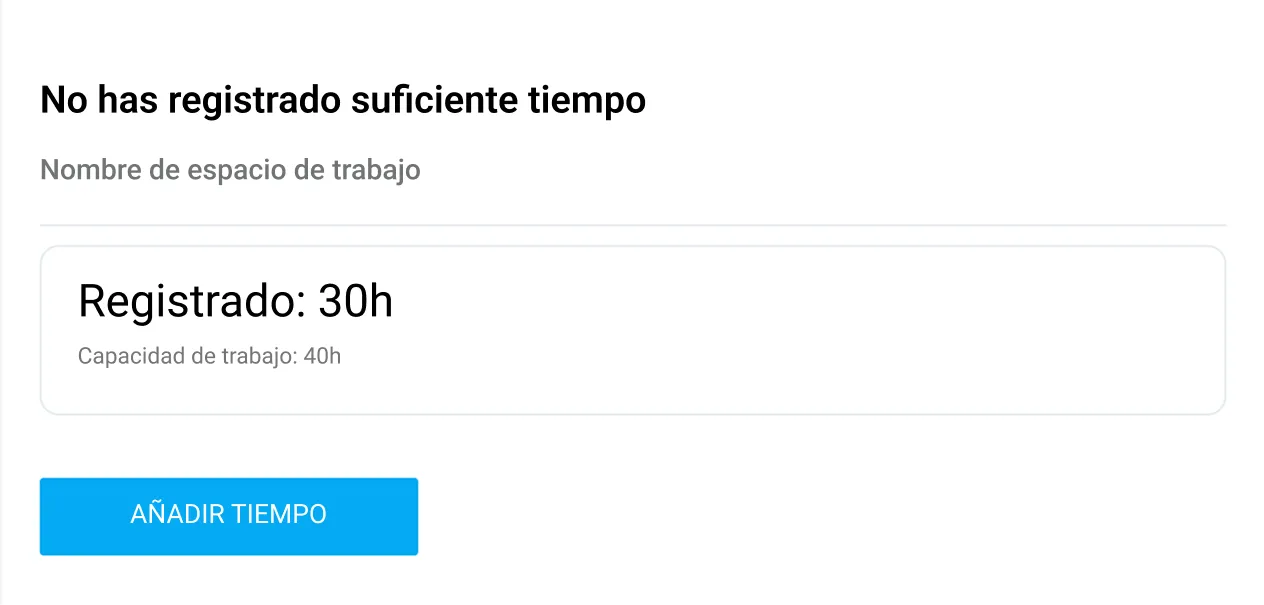1264x605 pixels.
Task: Click the insufficient time warning heading
Action: pyautogui.click(x=342, y=99)
